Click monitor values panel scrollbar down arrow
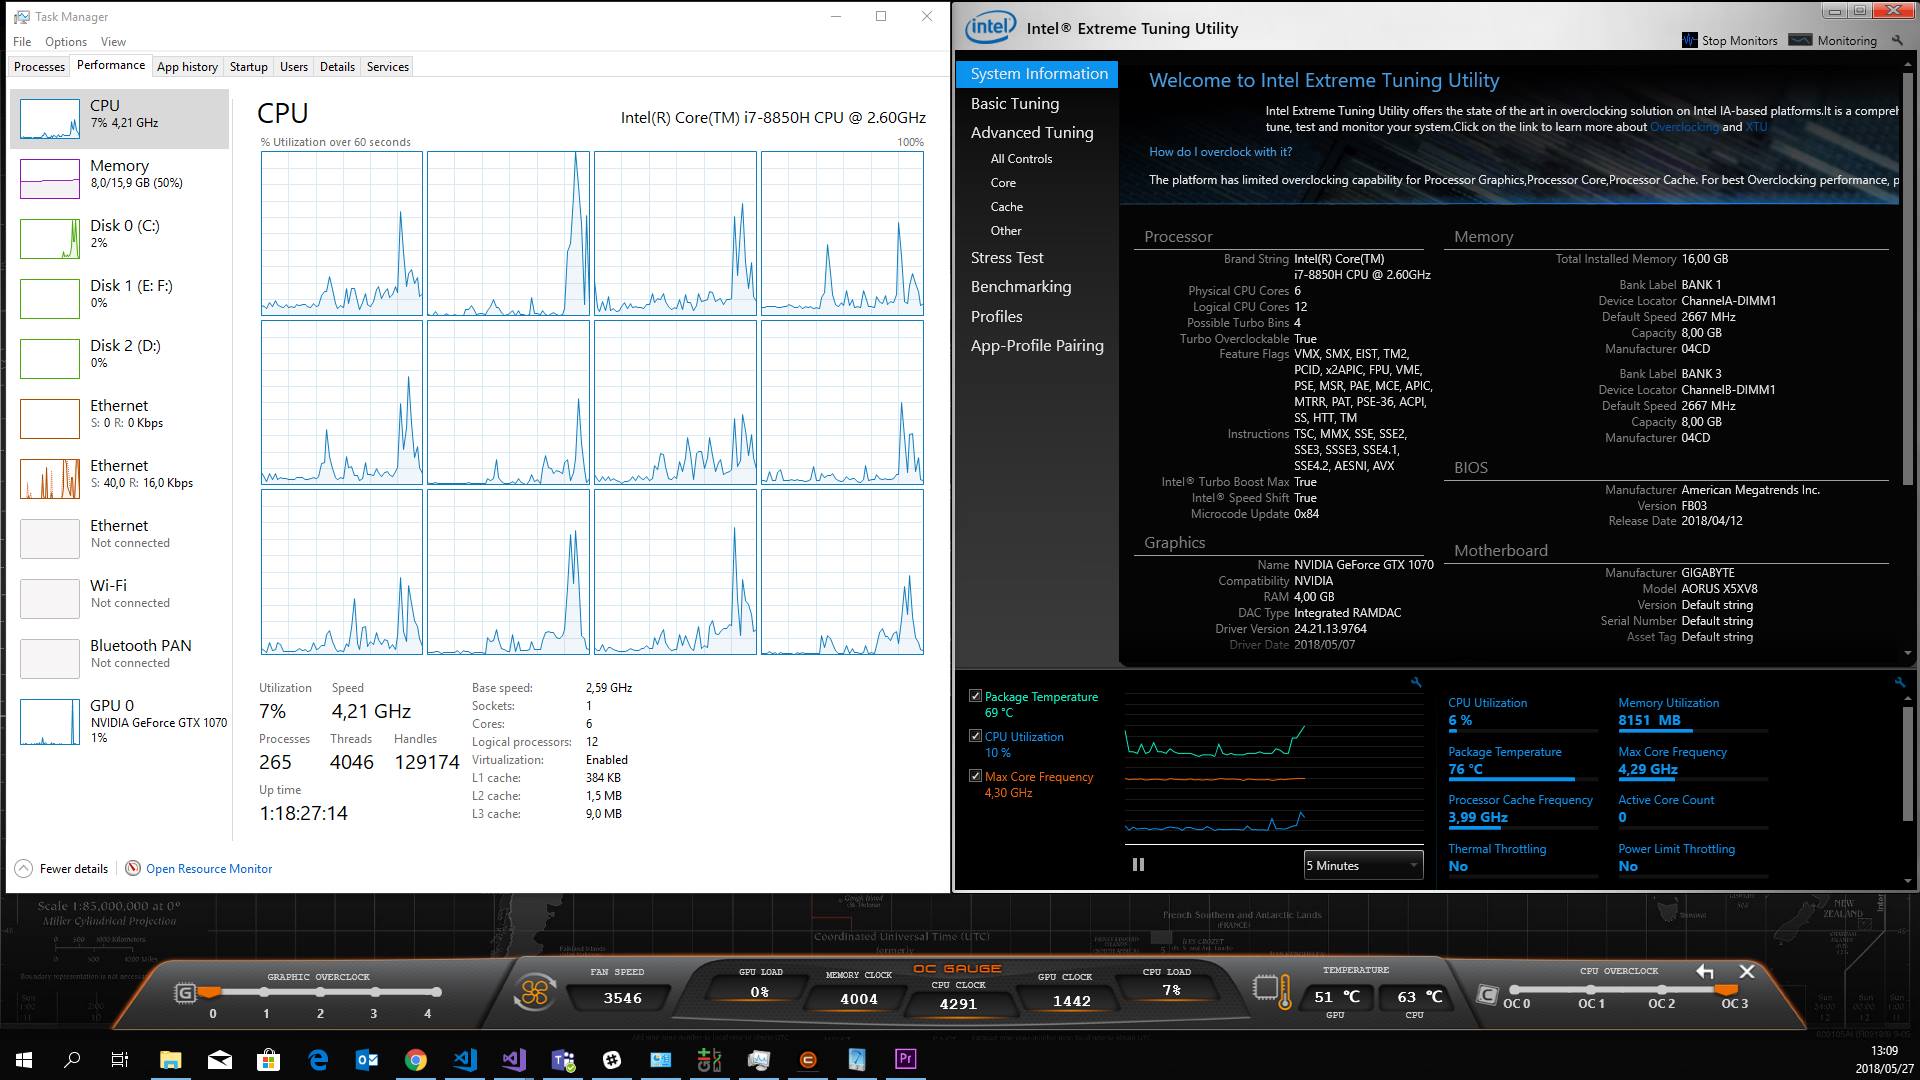The image size is (1920, 1080). click(x=1908, y=882)
